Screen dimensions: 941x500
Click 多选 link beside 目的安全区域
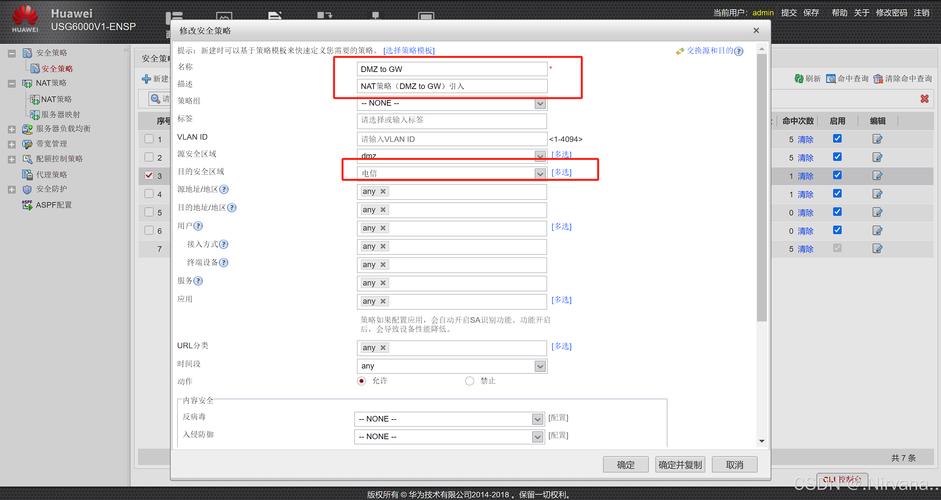(x=562, y=172)
